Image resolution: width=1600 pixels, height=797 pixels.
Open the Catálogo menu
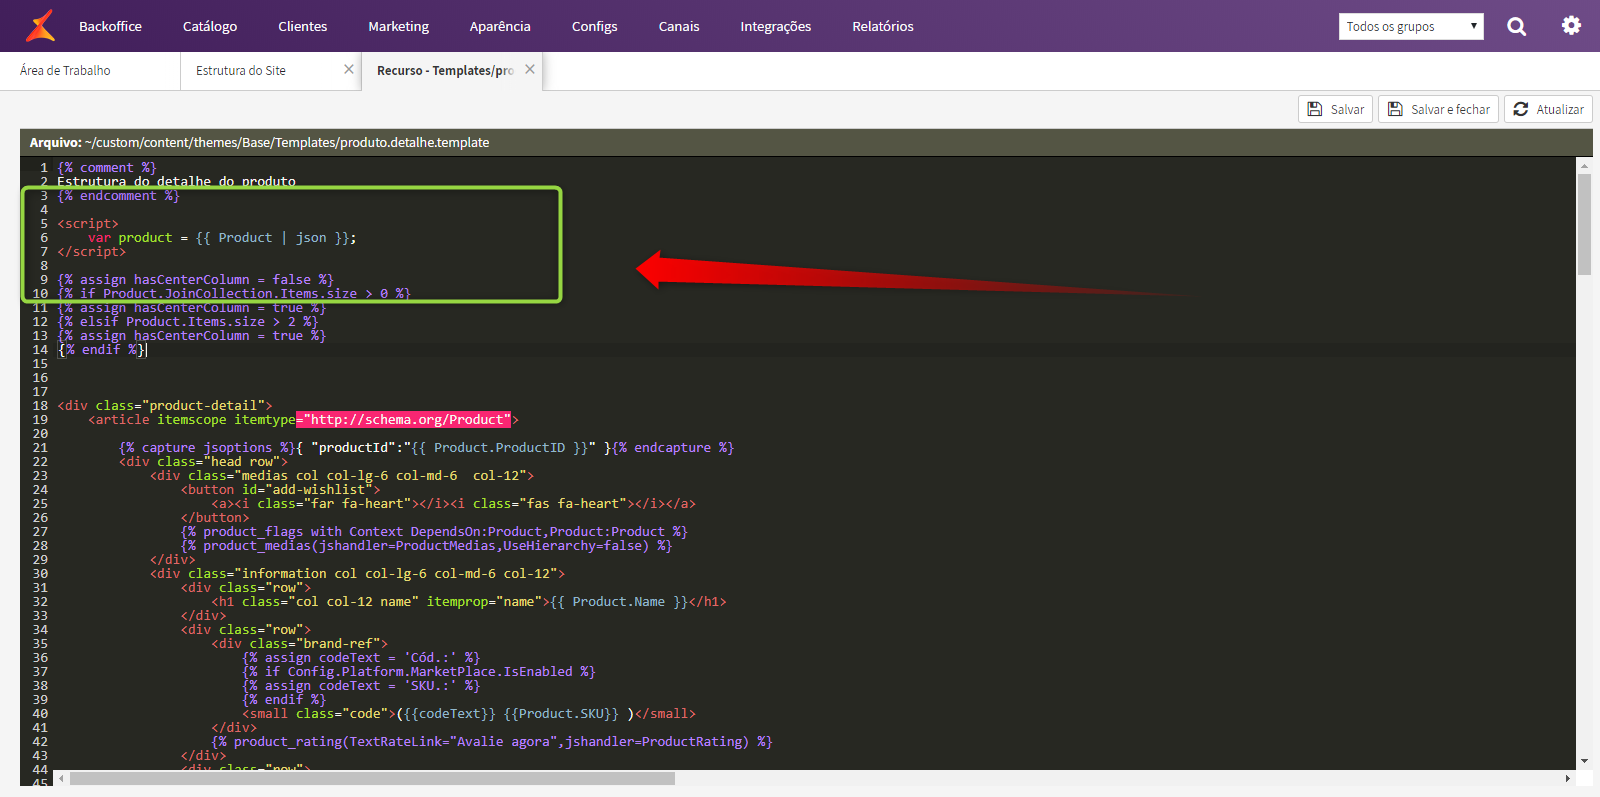pyautogui.click(x=210, y=26)
